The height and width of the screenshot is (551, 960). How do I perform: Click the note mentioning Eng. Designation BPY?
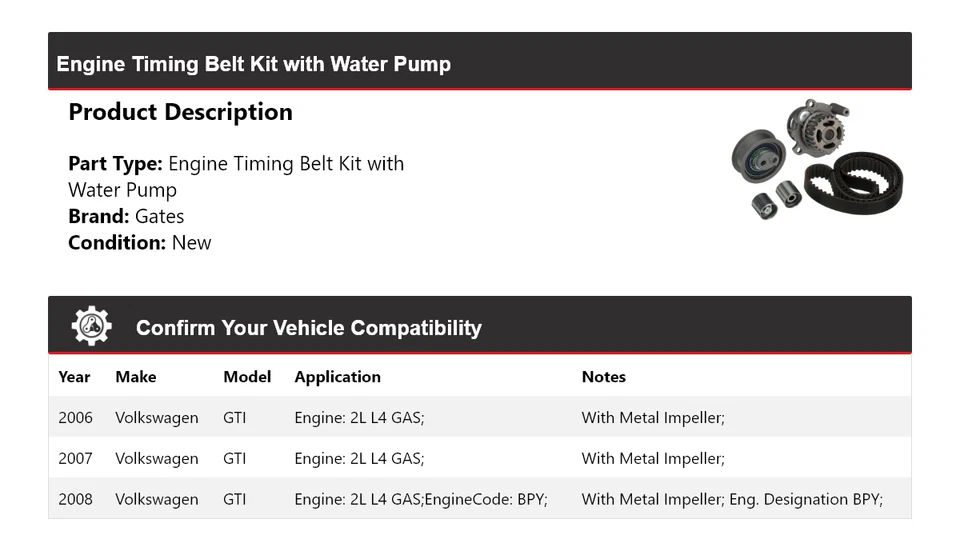coord(732,499)
